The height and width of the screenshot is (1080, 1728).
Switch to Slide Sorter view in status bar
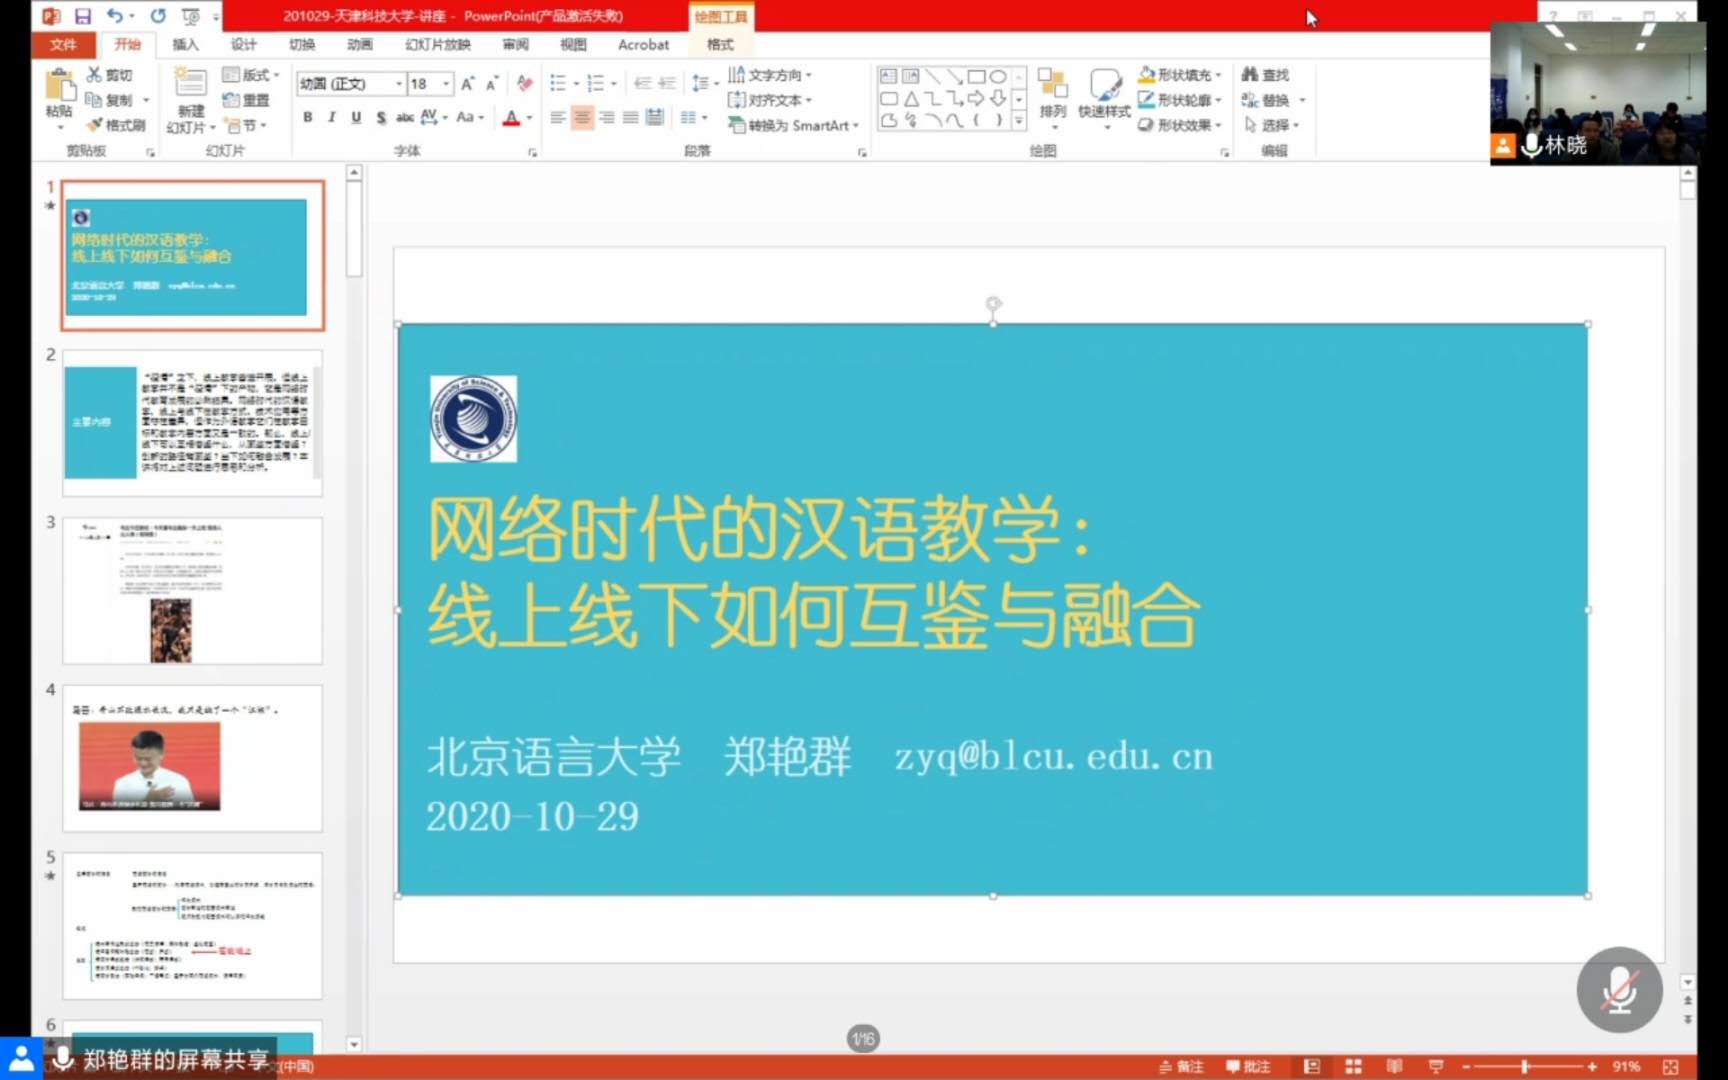pyautogui.click(x=1353, y=1067)
